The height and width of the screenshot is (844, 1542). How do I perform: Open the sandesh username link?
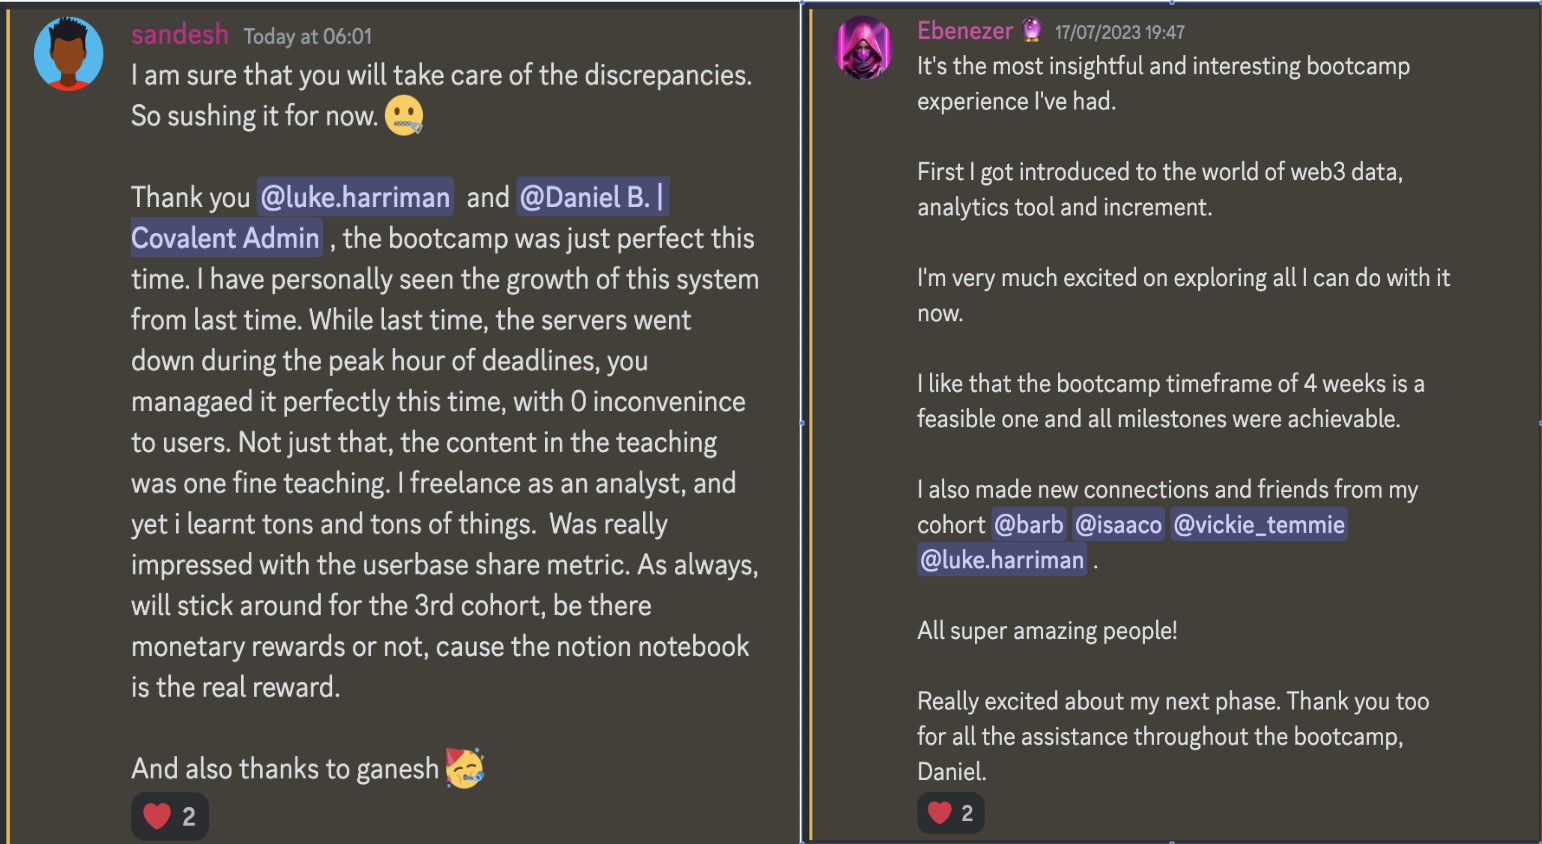pyautogui.click(x=180, y=34)
